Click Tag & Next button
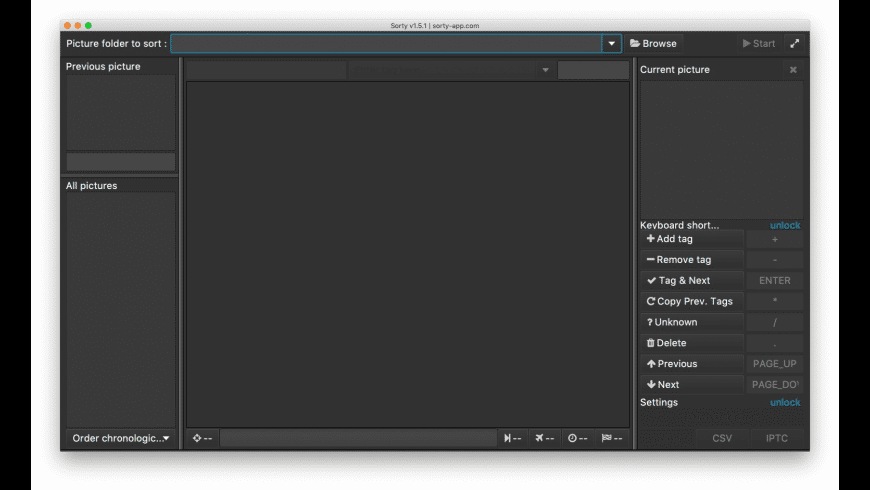This screenshot has height=490, width=870. tap(692, 281)
